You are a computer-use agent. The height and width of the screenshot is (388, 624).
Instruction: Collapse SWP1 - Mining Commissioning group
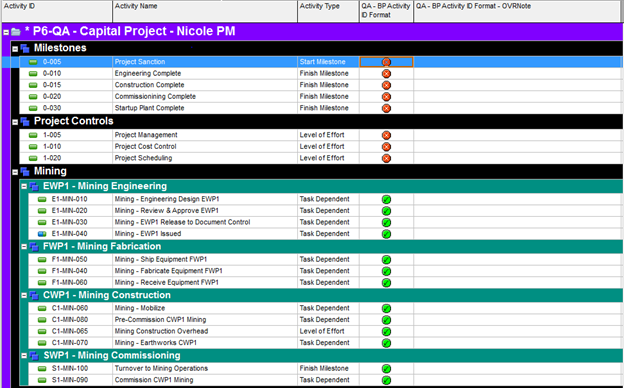coord(24,356)
